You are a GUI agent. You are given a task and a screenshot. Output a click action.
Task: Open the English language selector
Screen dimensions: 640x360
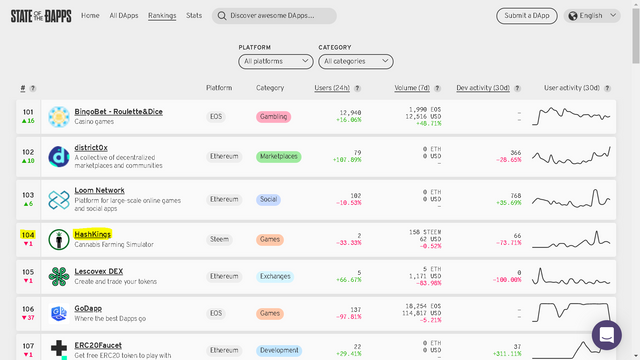point(592,16)
